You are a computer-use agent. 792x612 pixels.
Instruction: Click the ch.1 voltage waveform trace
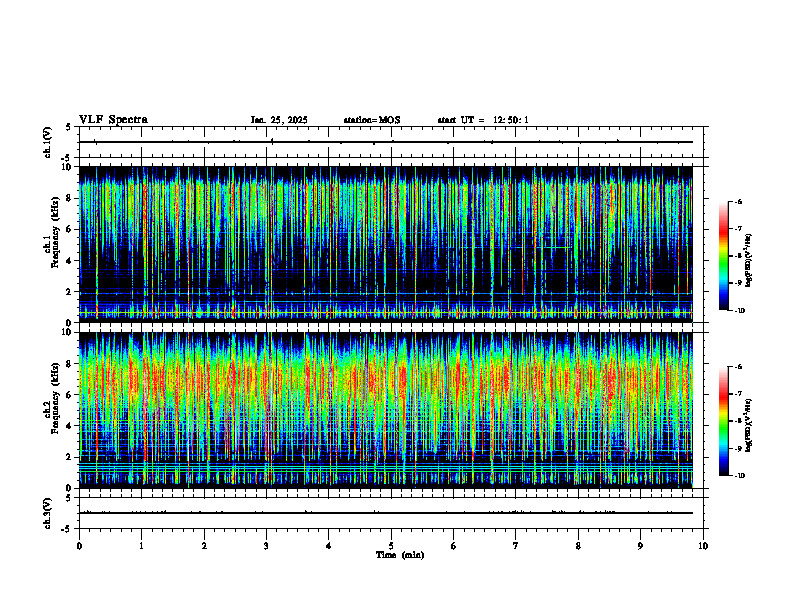click(386, 142)
